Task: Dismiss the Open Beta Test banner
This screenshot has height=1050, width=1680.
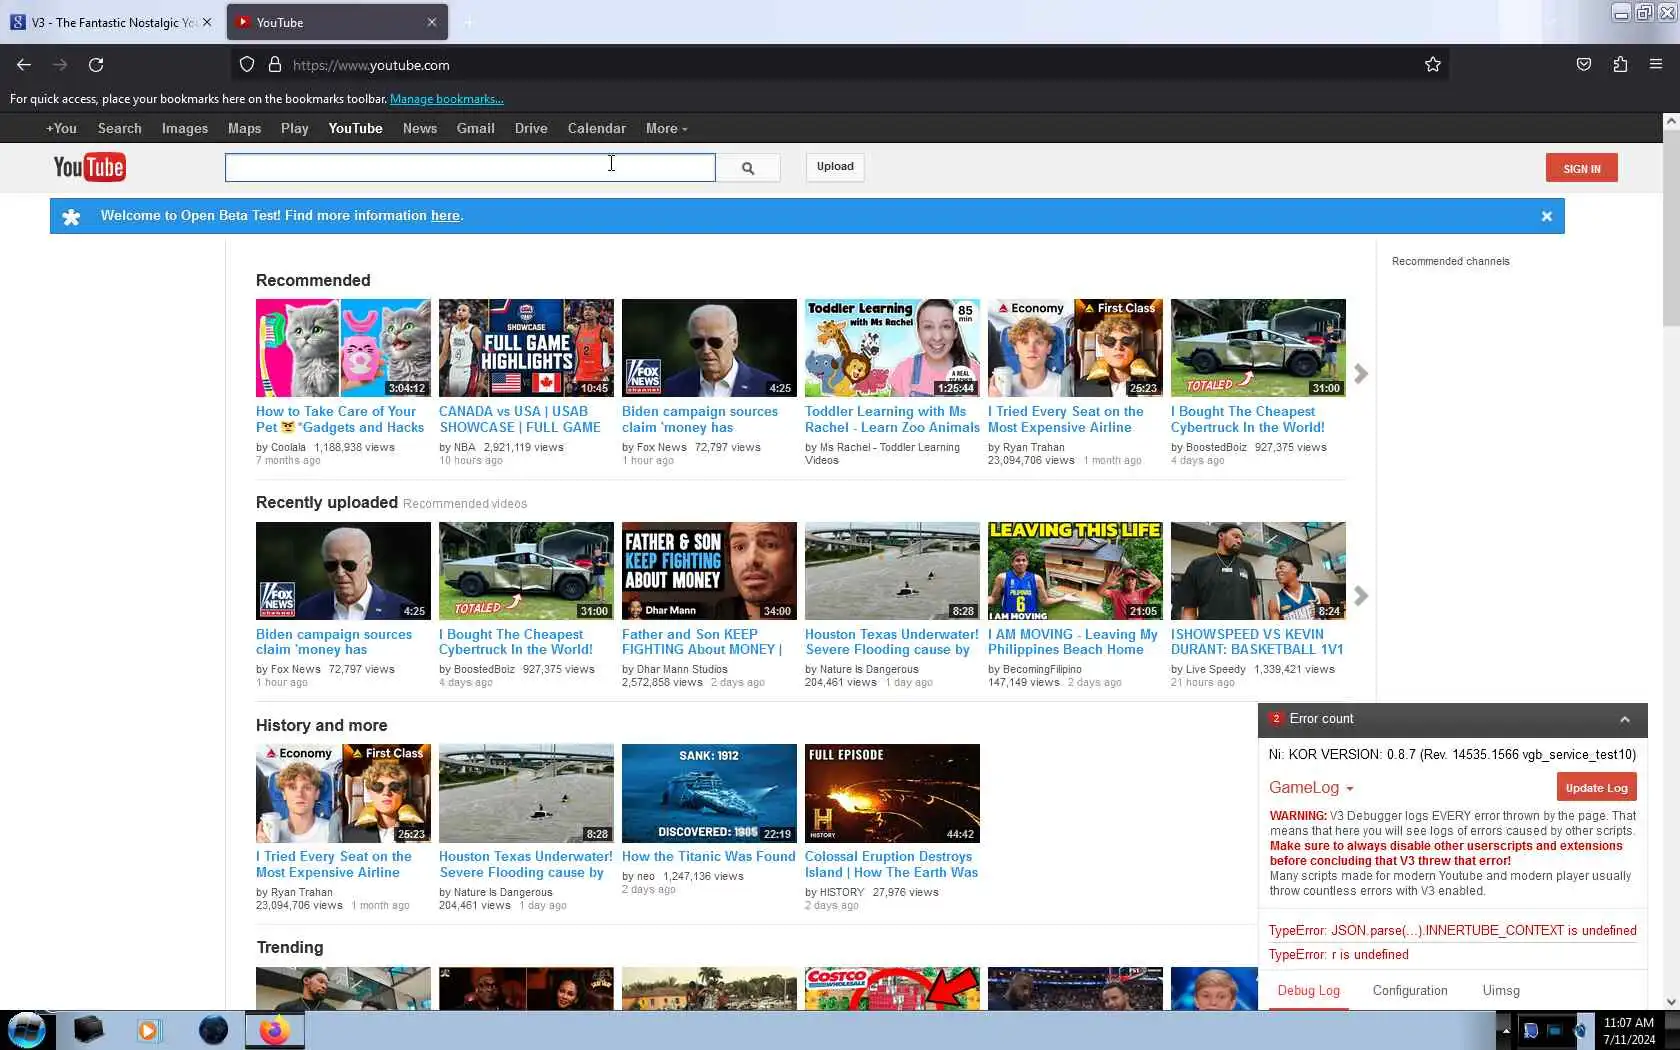Action: 1546,216
